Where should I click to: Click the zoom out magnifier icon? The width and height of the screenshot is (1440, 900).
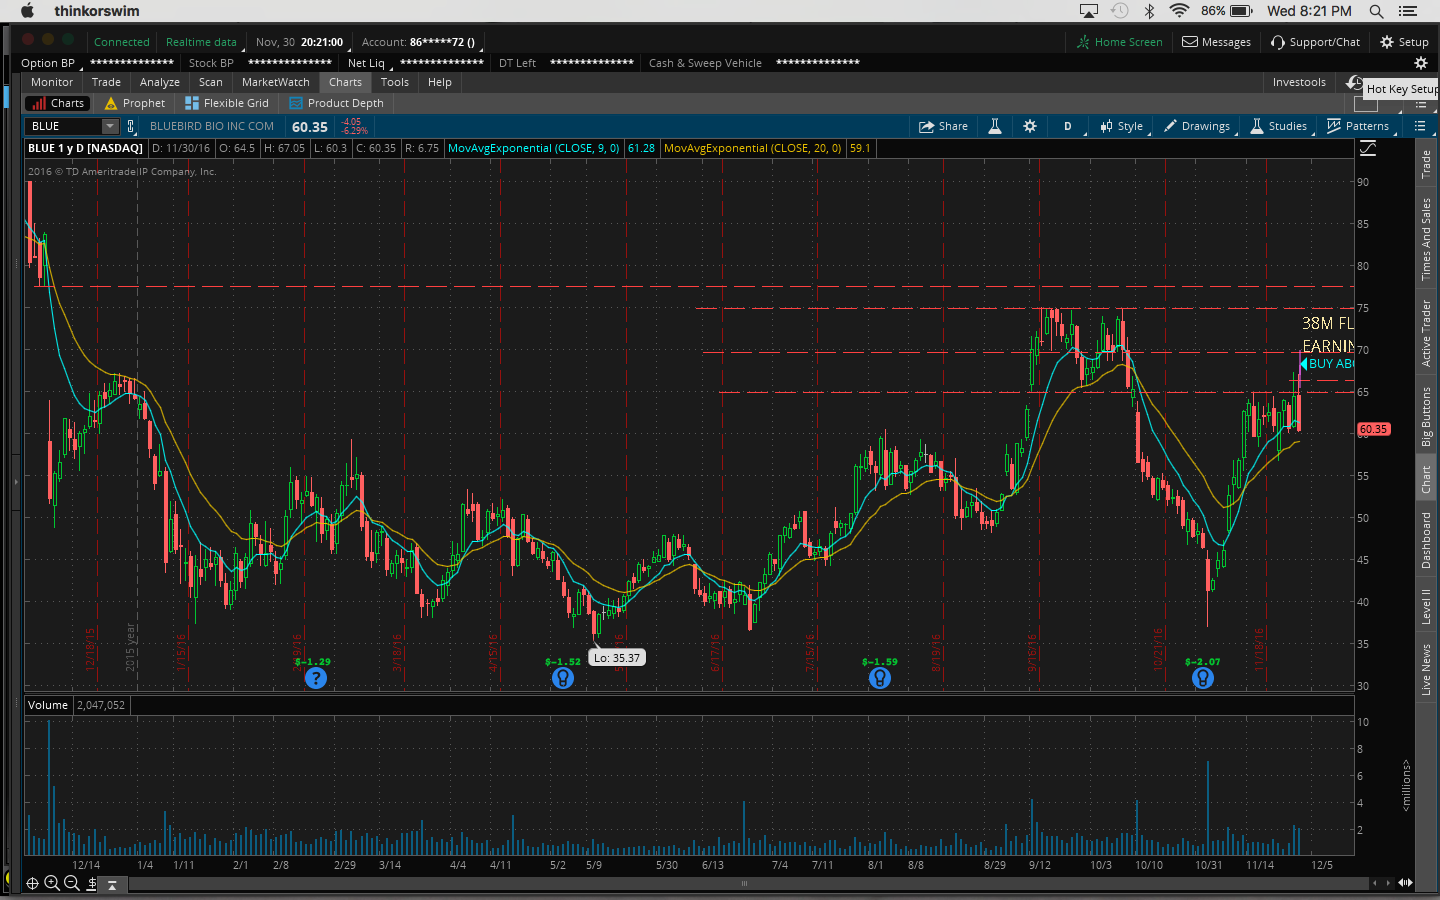72,883
